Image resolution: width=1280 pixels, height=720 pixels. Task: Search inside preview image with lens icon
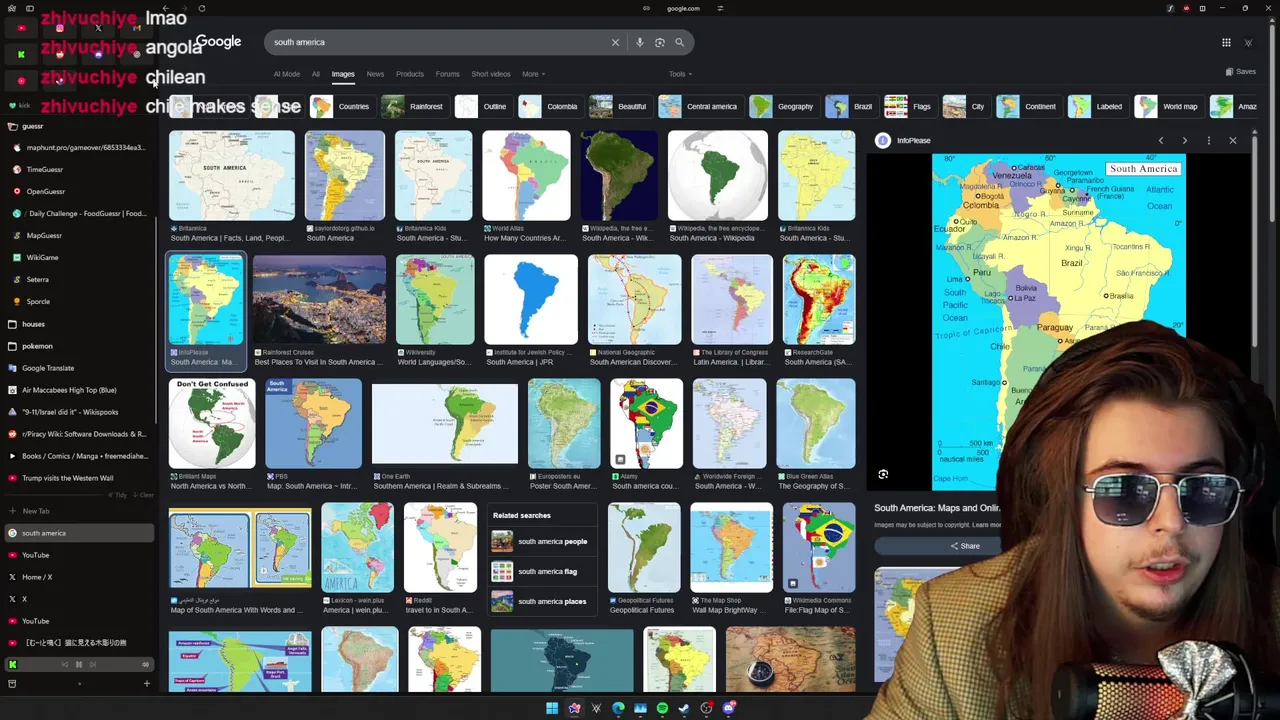883,475
